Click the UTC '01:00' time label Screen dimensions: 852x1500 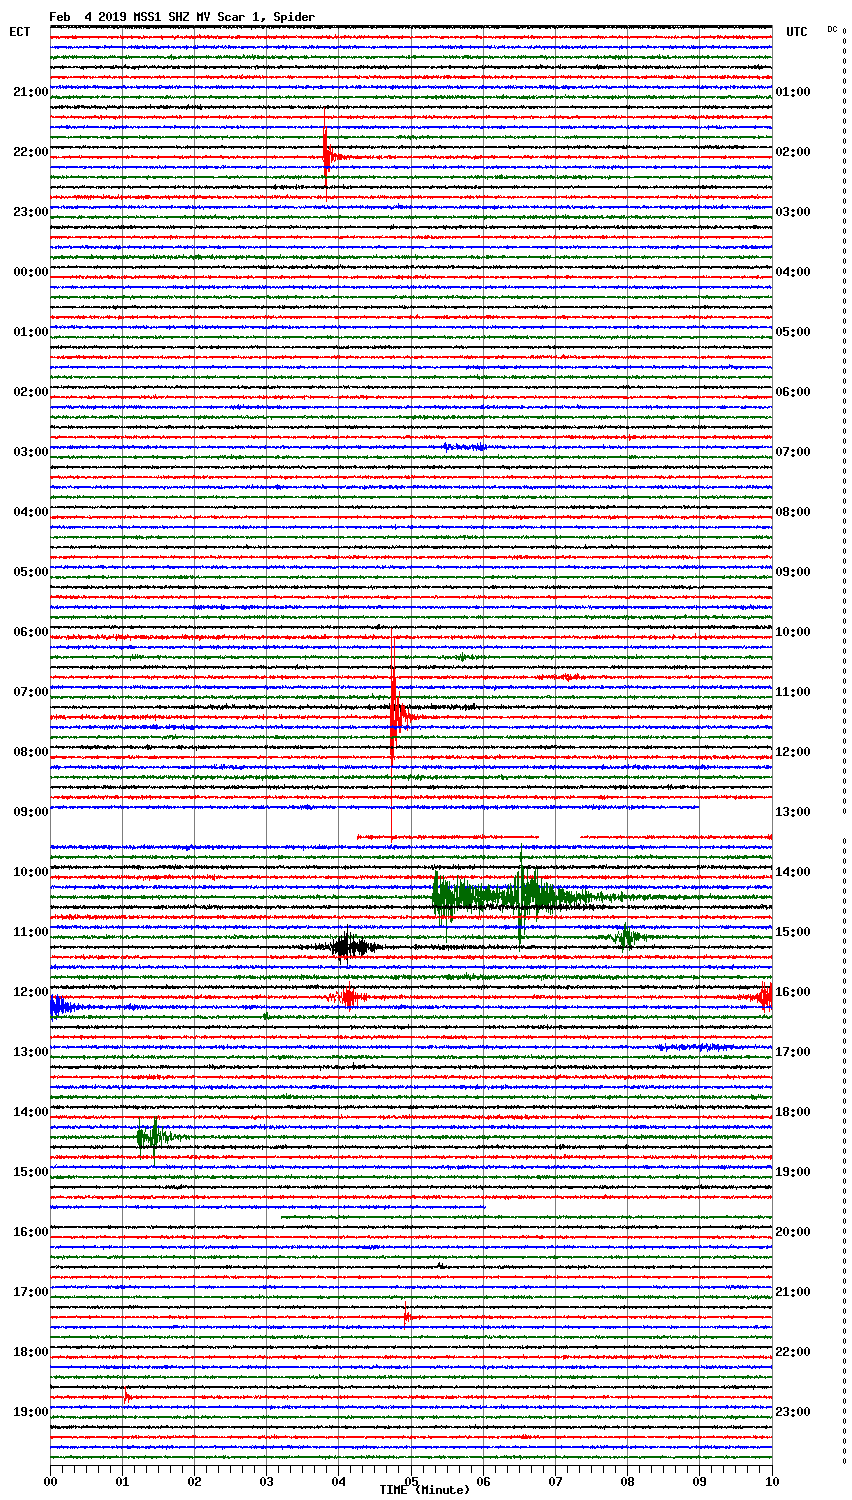(x=793, y=92)
